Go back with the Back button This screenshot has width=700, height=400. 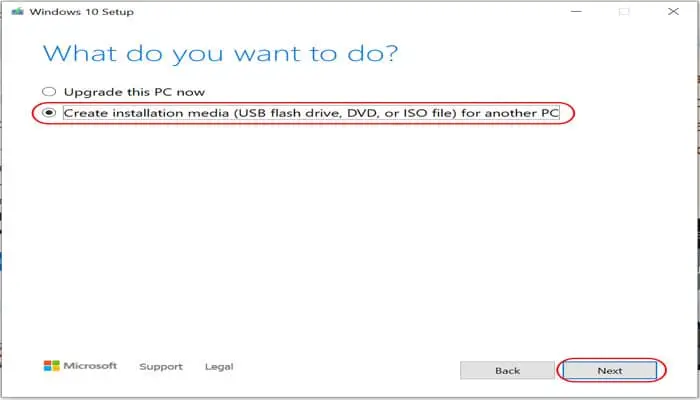click(x=507, y=370)
